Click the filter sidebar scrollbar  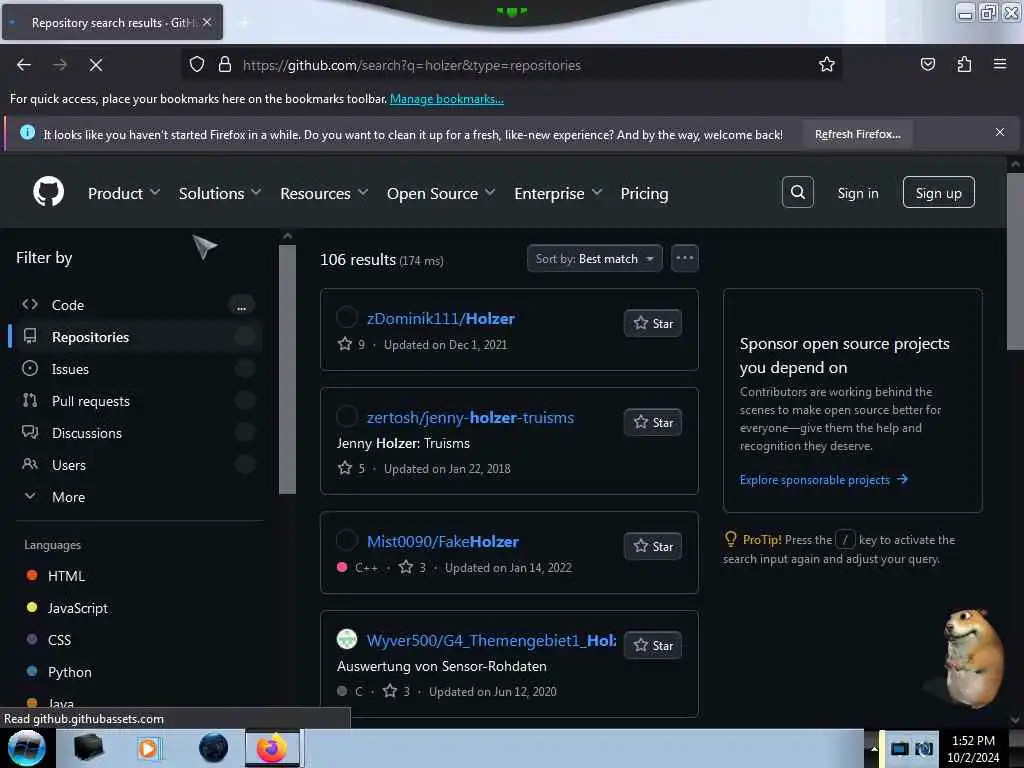287,370
